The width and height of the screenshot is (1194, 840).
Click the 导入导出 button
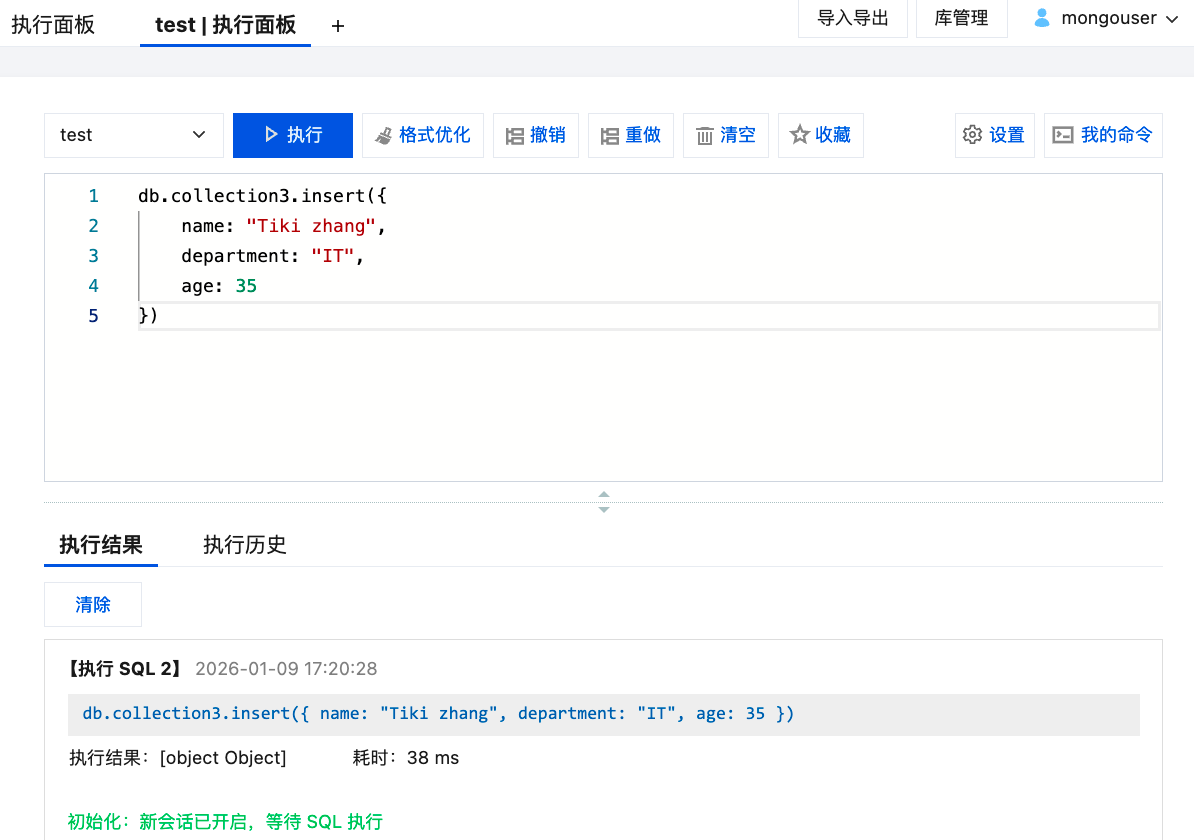pyautogui.click(x=853, y=18)
